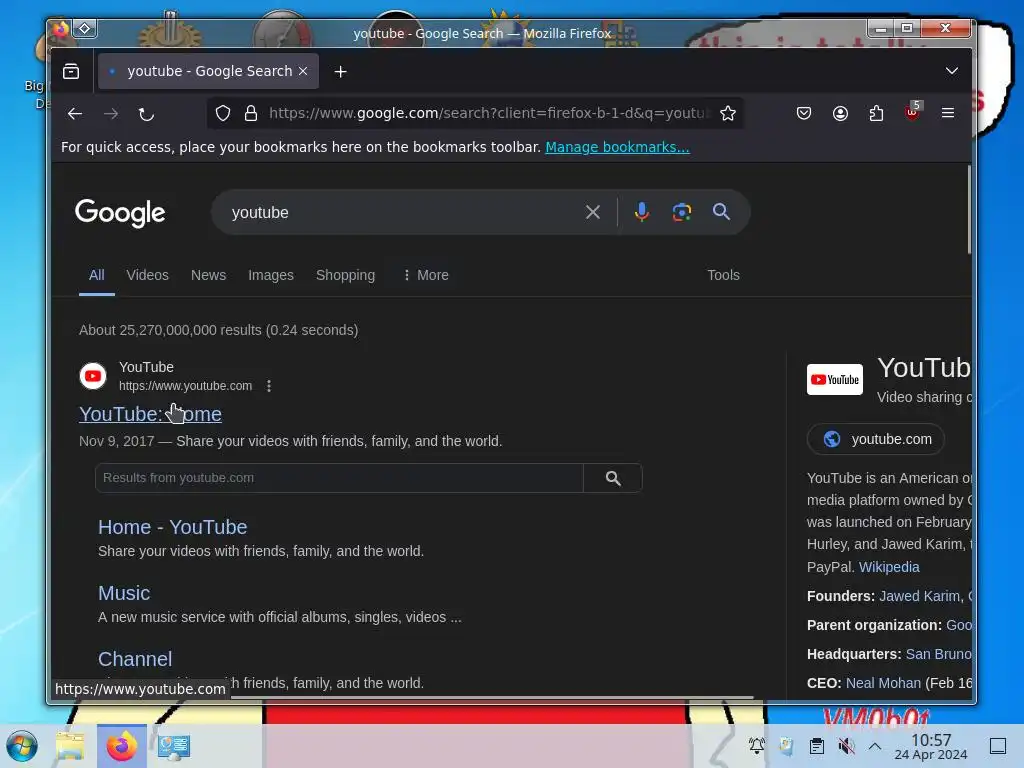The image size is (1024, 768).
Task: Click the URL address field
Action: pyautogui.click(x=487, y=113)
